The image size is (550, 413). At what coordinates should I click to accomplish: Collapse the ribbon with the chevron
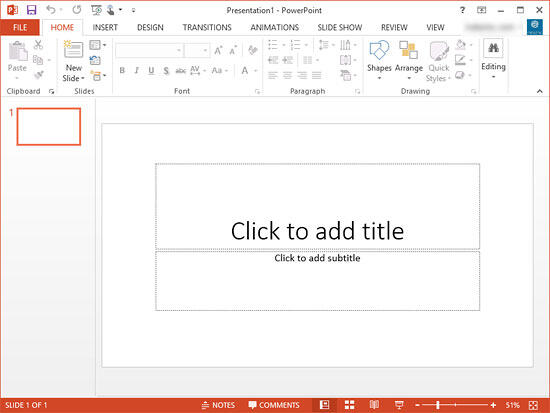(539, 91)
